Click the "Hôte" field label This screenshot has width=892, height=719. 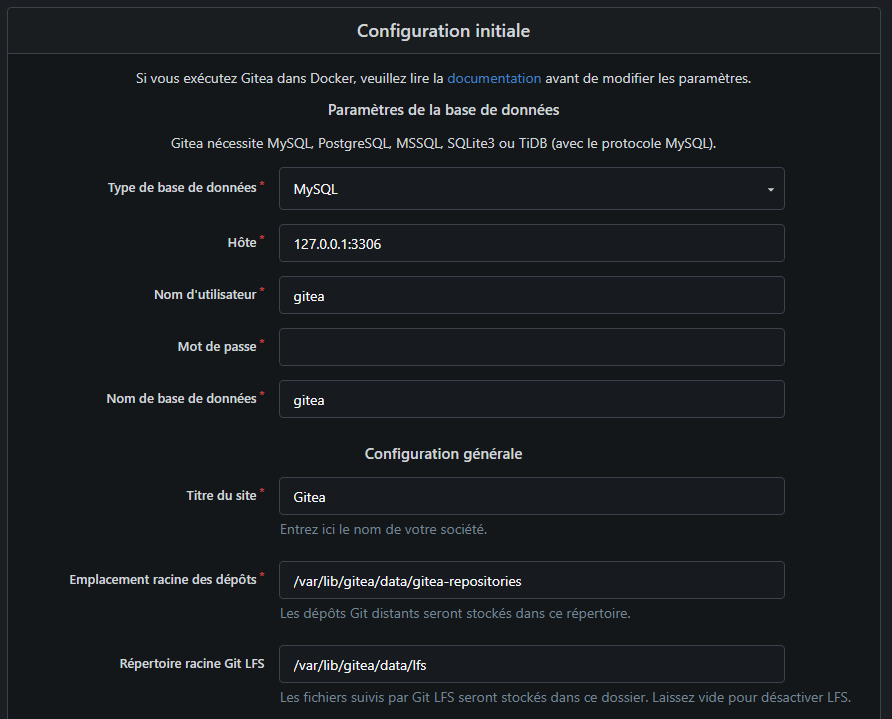(242, 243)
